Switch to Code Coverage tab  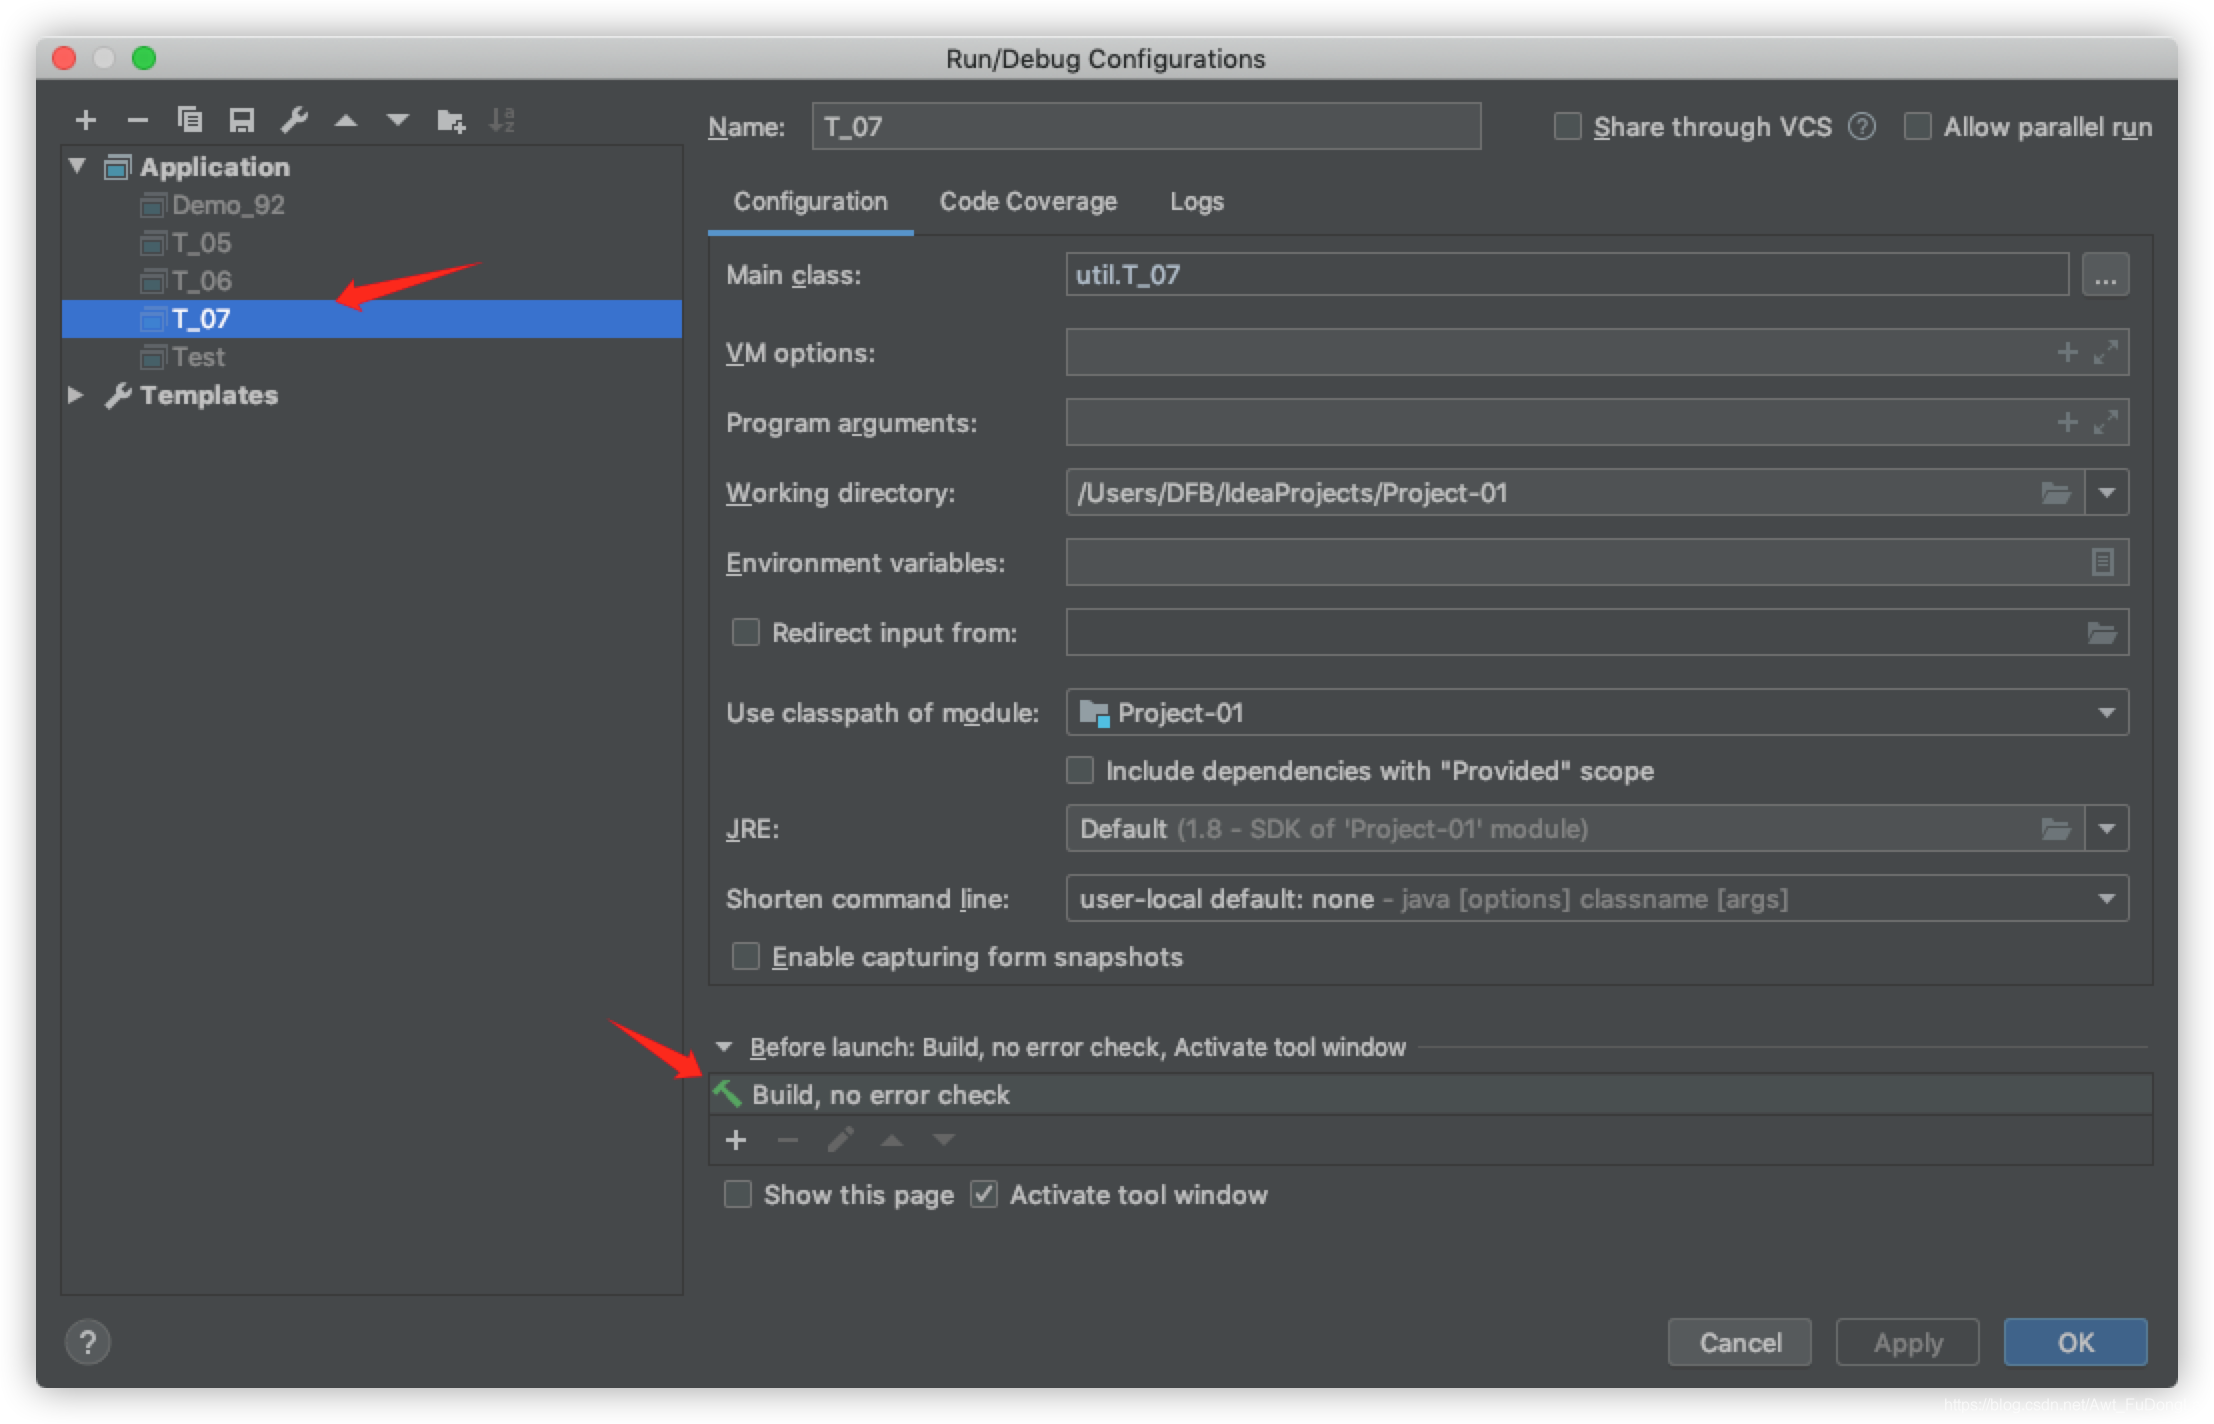tap(1028, 202)
